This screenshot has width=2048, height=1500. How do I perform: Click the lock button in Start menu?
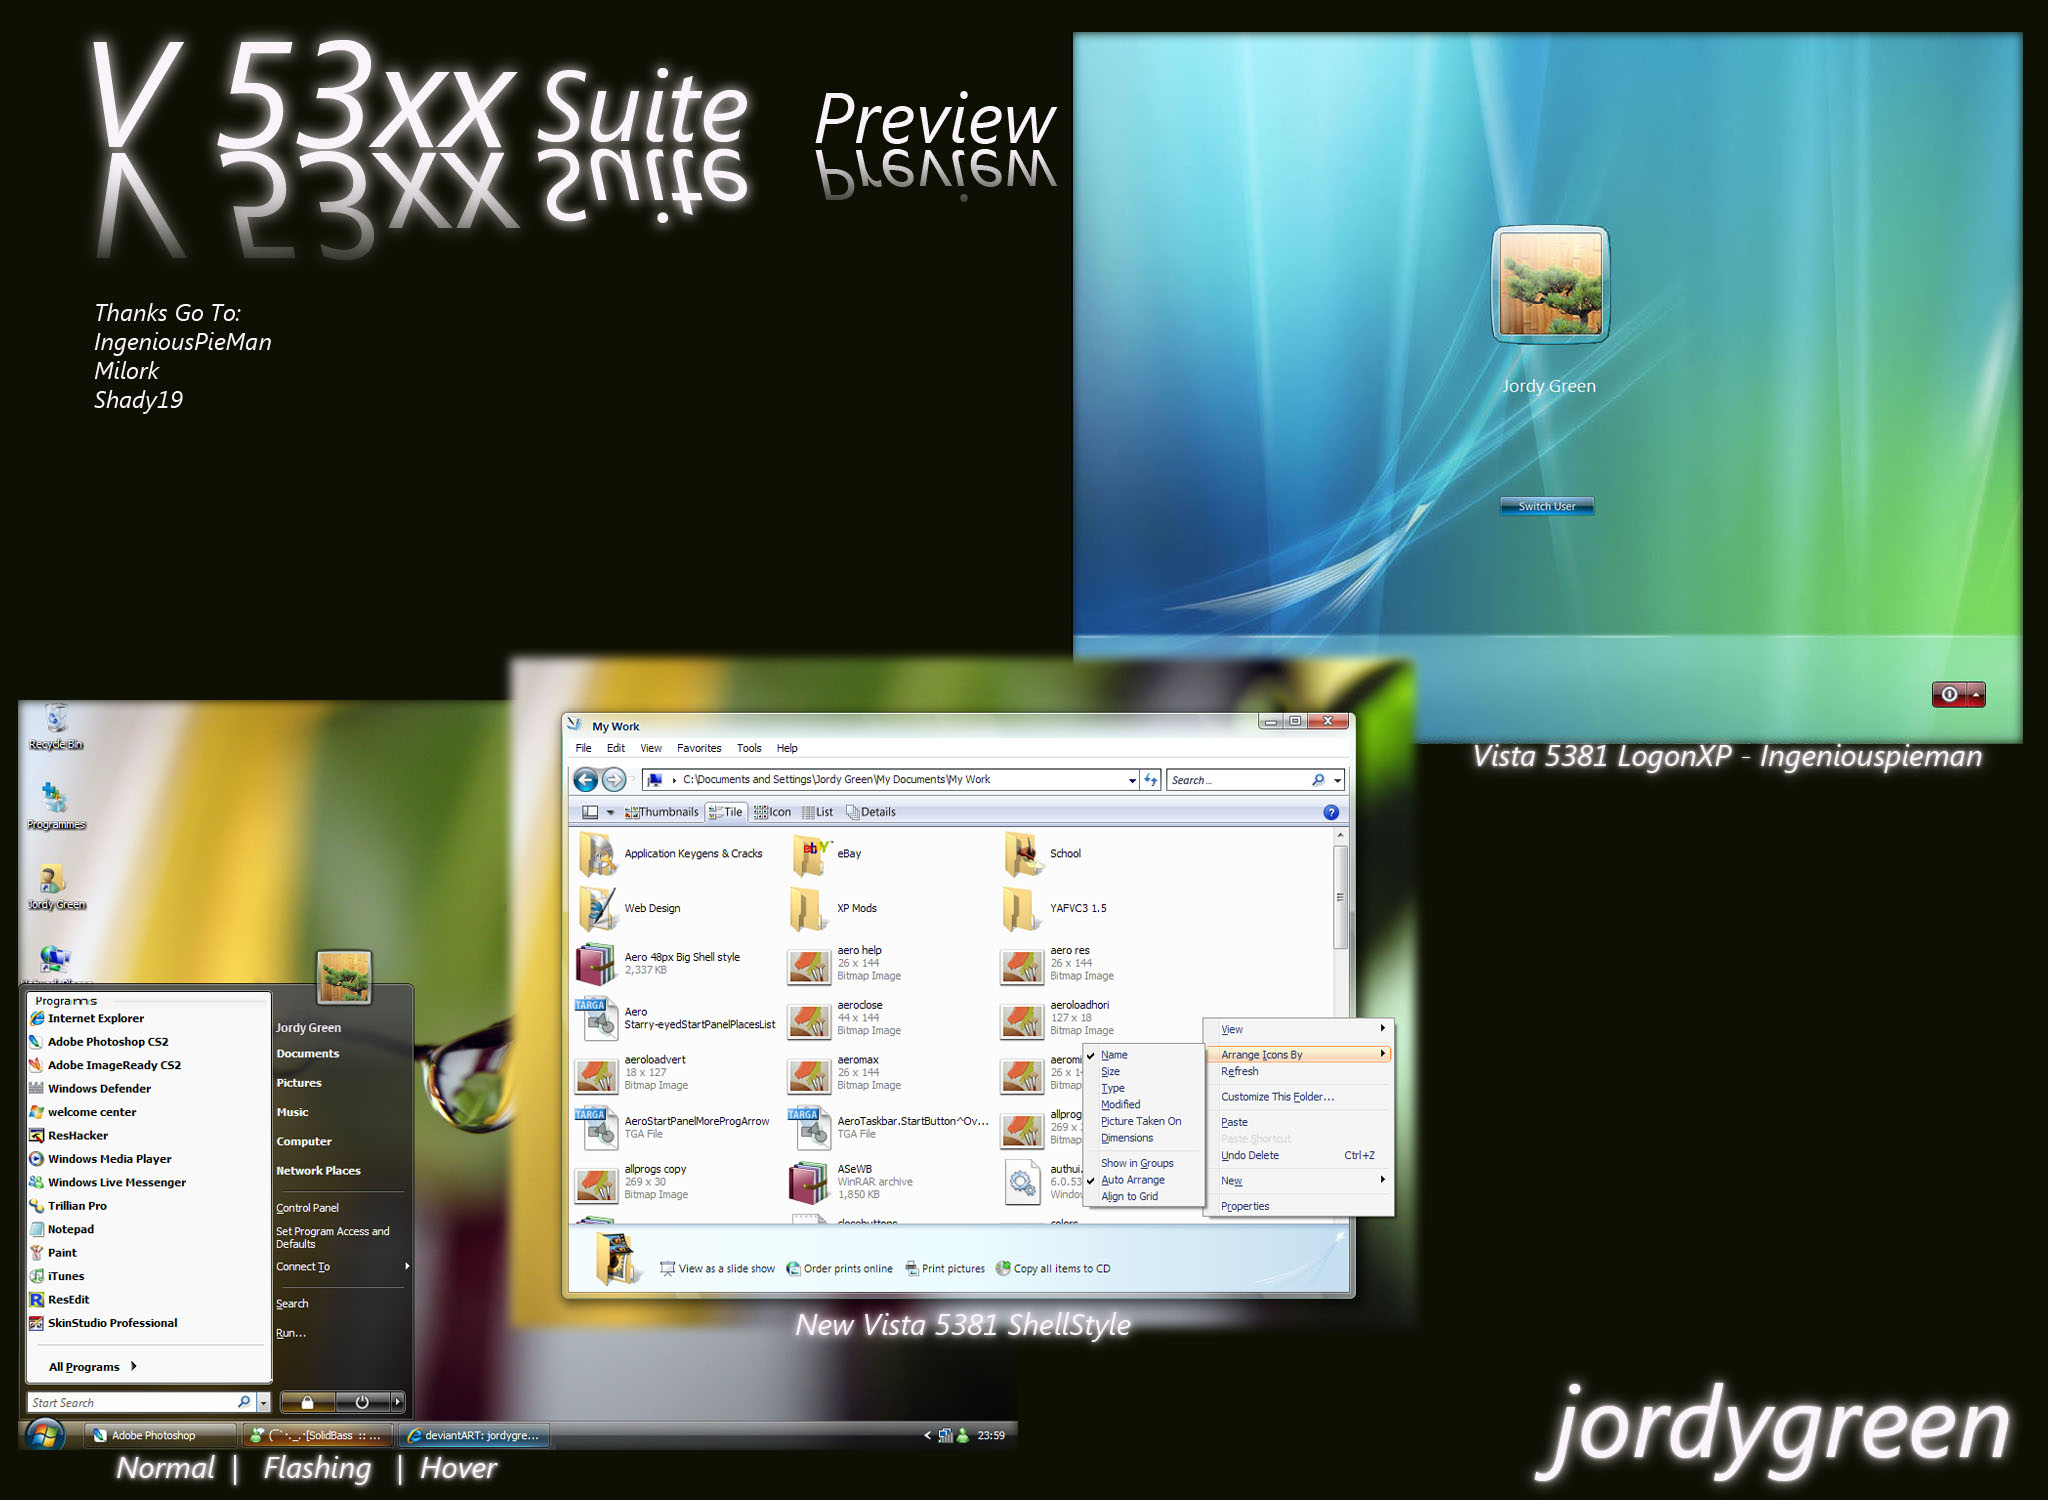(307, 1402)
